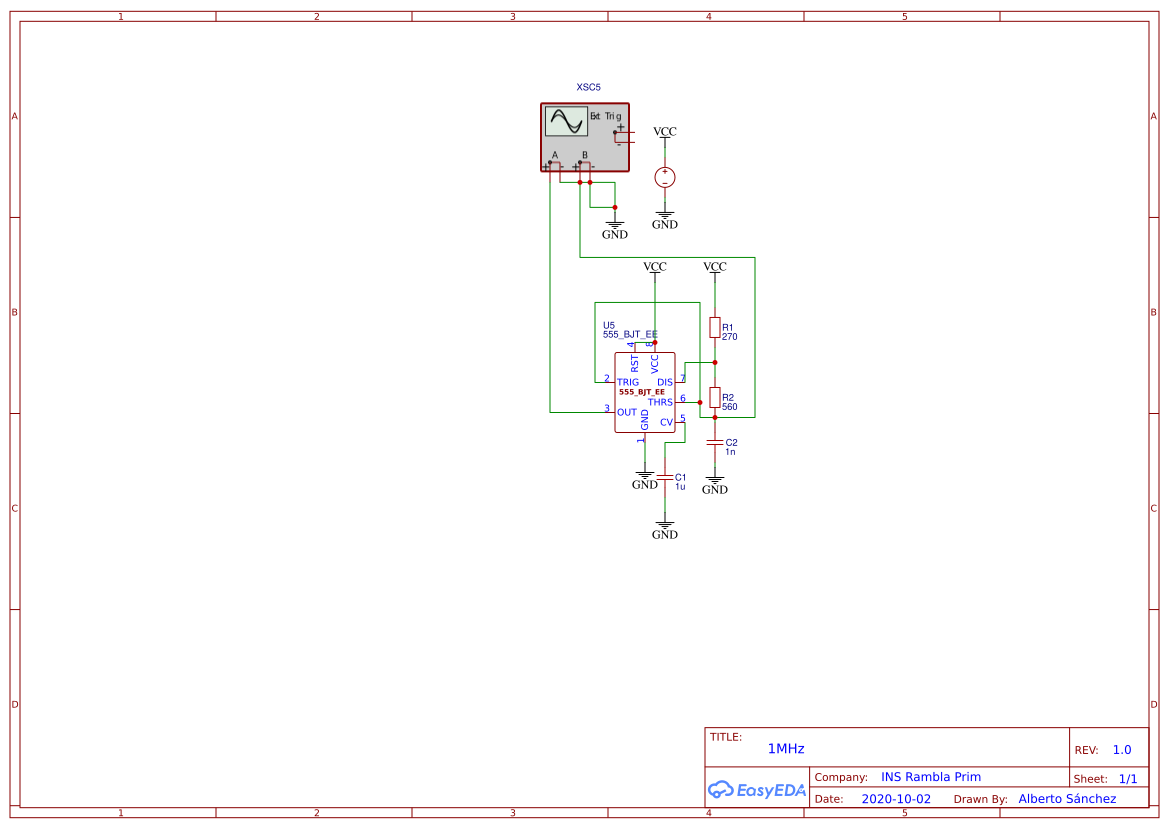The image size is (1169, 828).
Task: Select the ground symbol below capacitor C1
Action: [x=665, y=528]
